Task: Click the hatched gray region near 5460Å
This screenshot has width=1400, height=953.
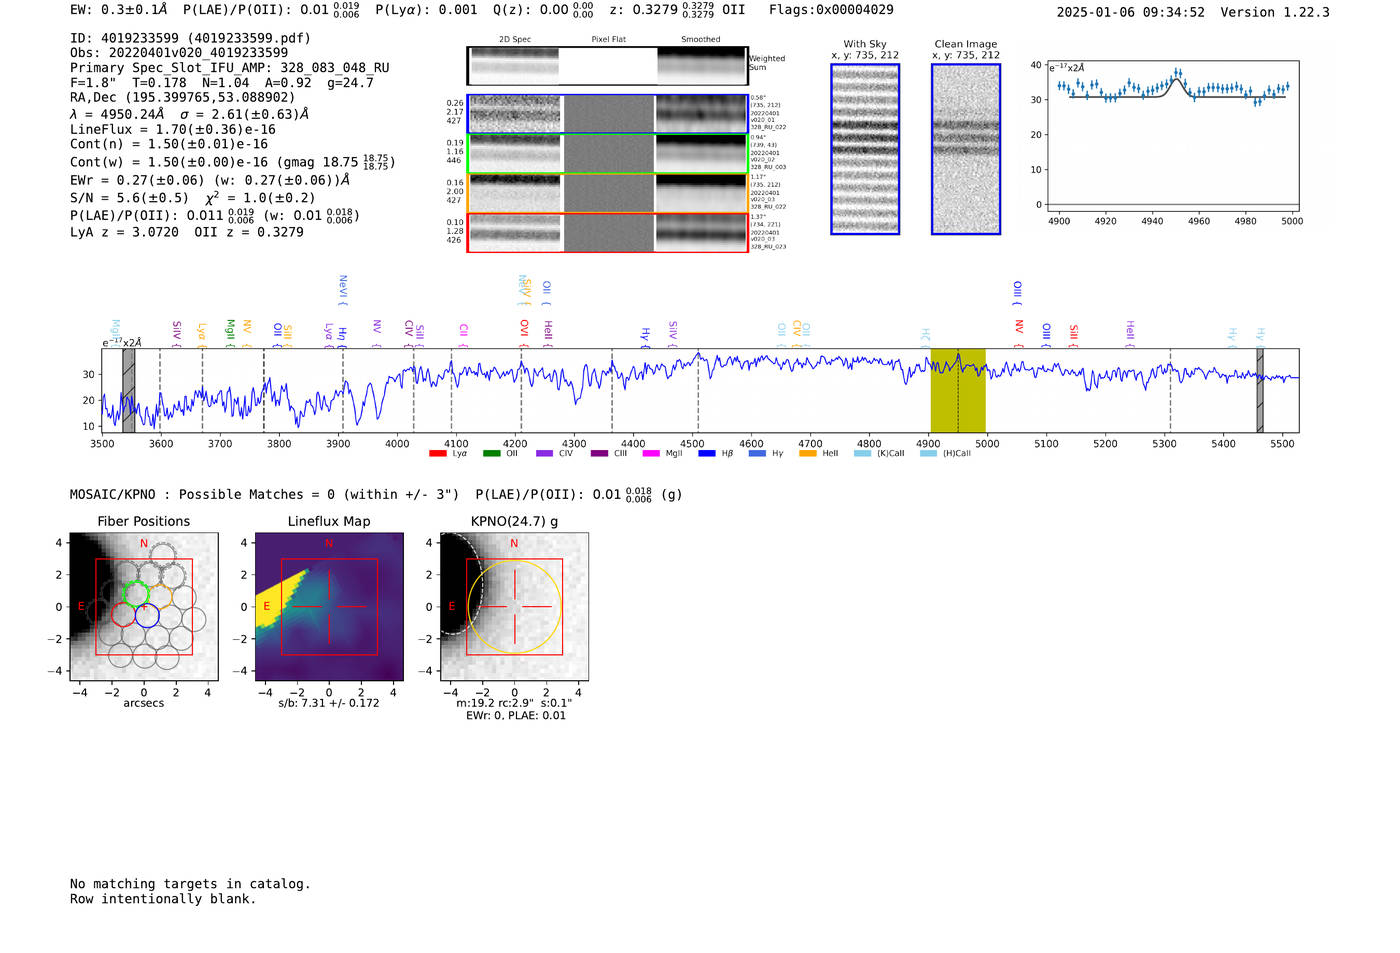Action: [x=1260, y=391]
